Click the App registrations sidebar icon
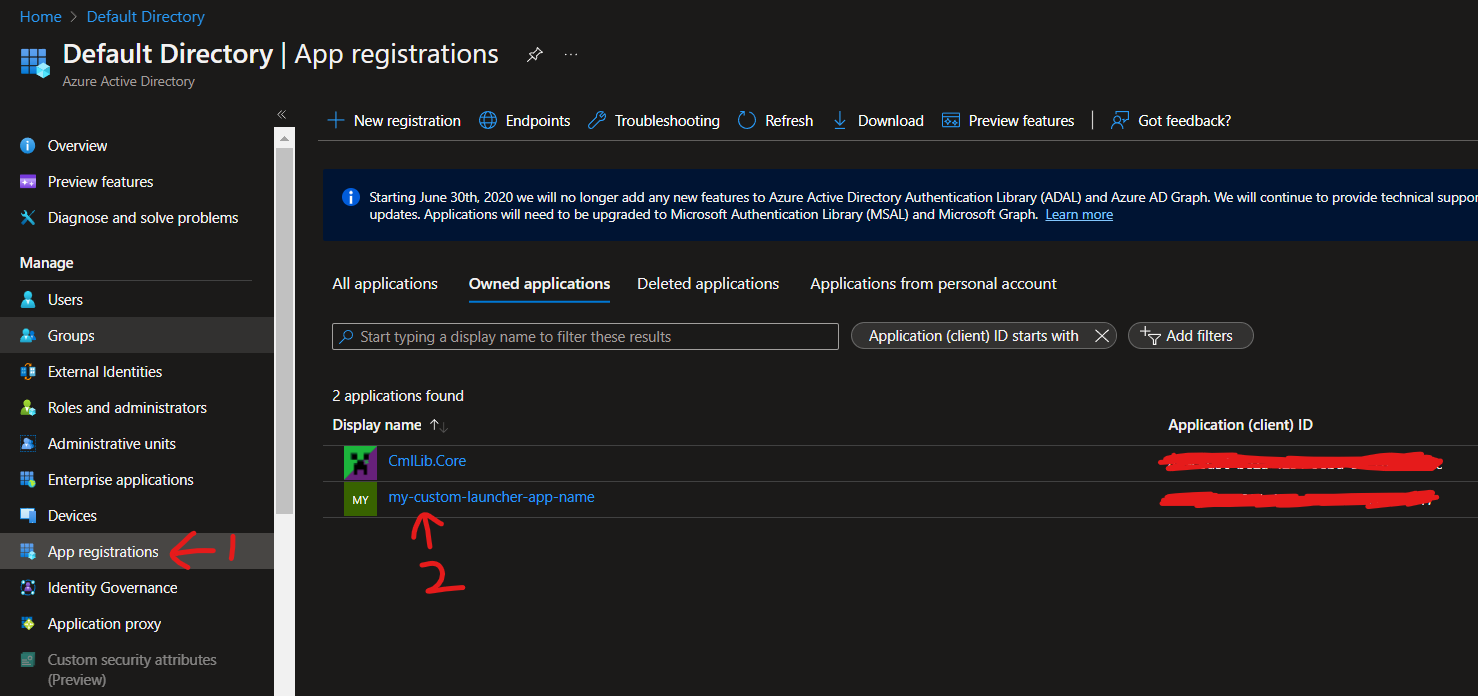 tap(28, 552)
